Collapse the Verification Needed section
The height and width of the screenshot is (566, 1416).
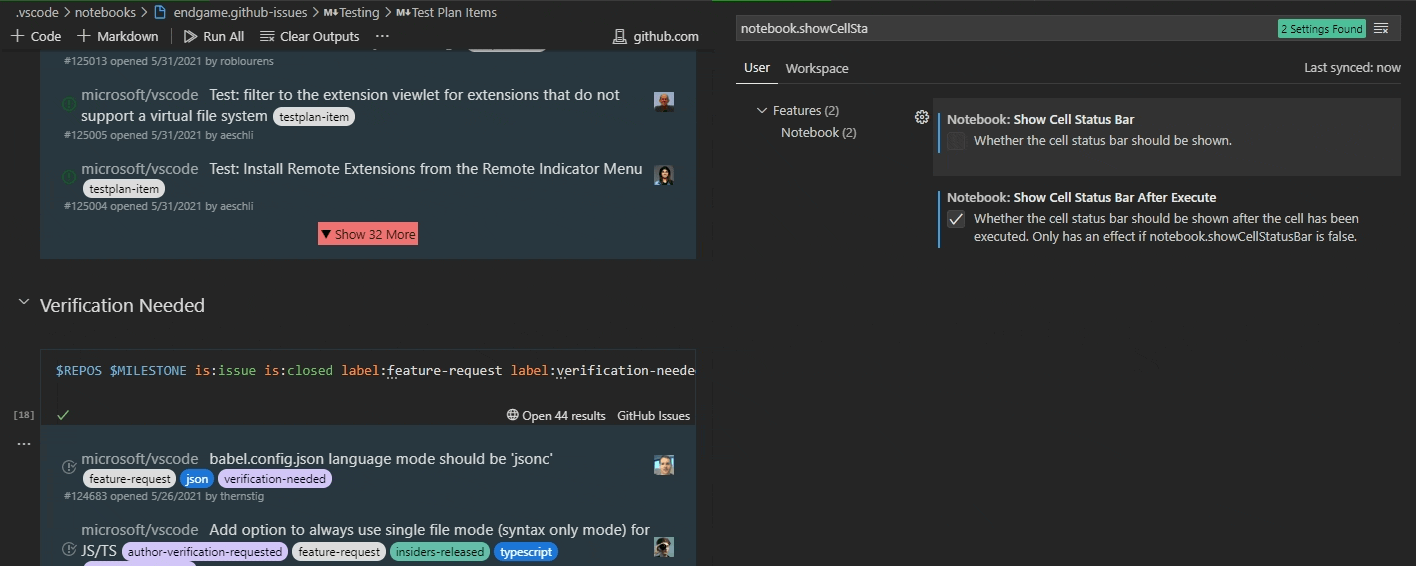coord(24,303)
